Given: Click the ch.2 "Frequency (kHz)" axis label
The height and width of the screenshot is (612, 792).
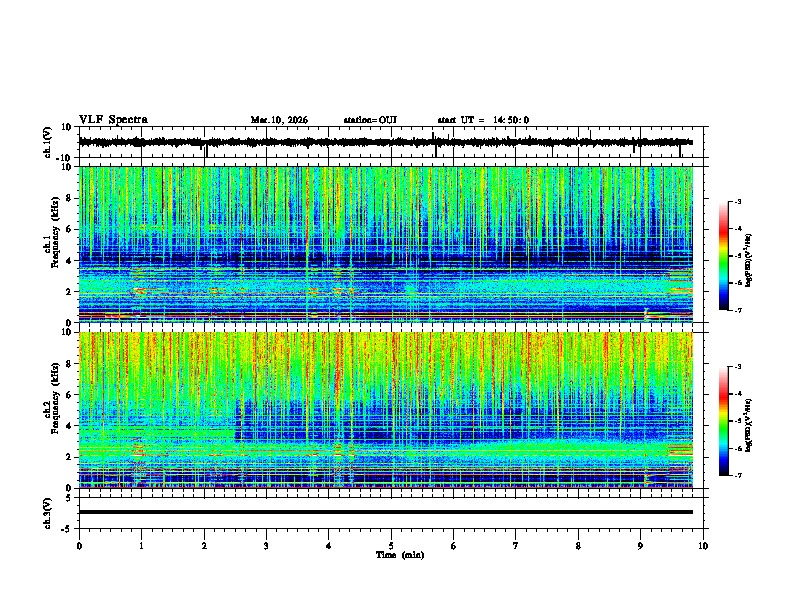Looking at the screenshot, I should point(55,398).
